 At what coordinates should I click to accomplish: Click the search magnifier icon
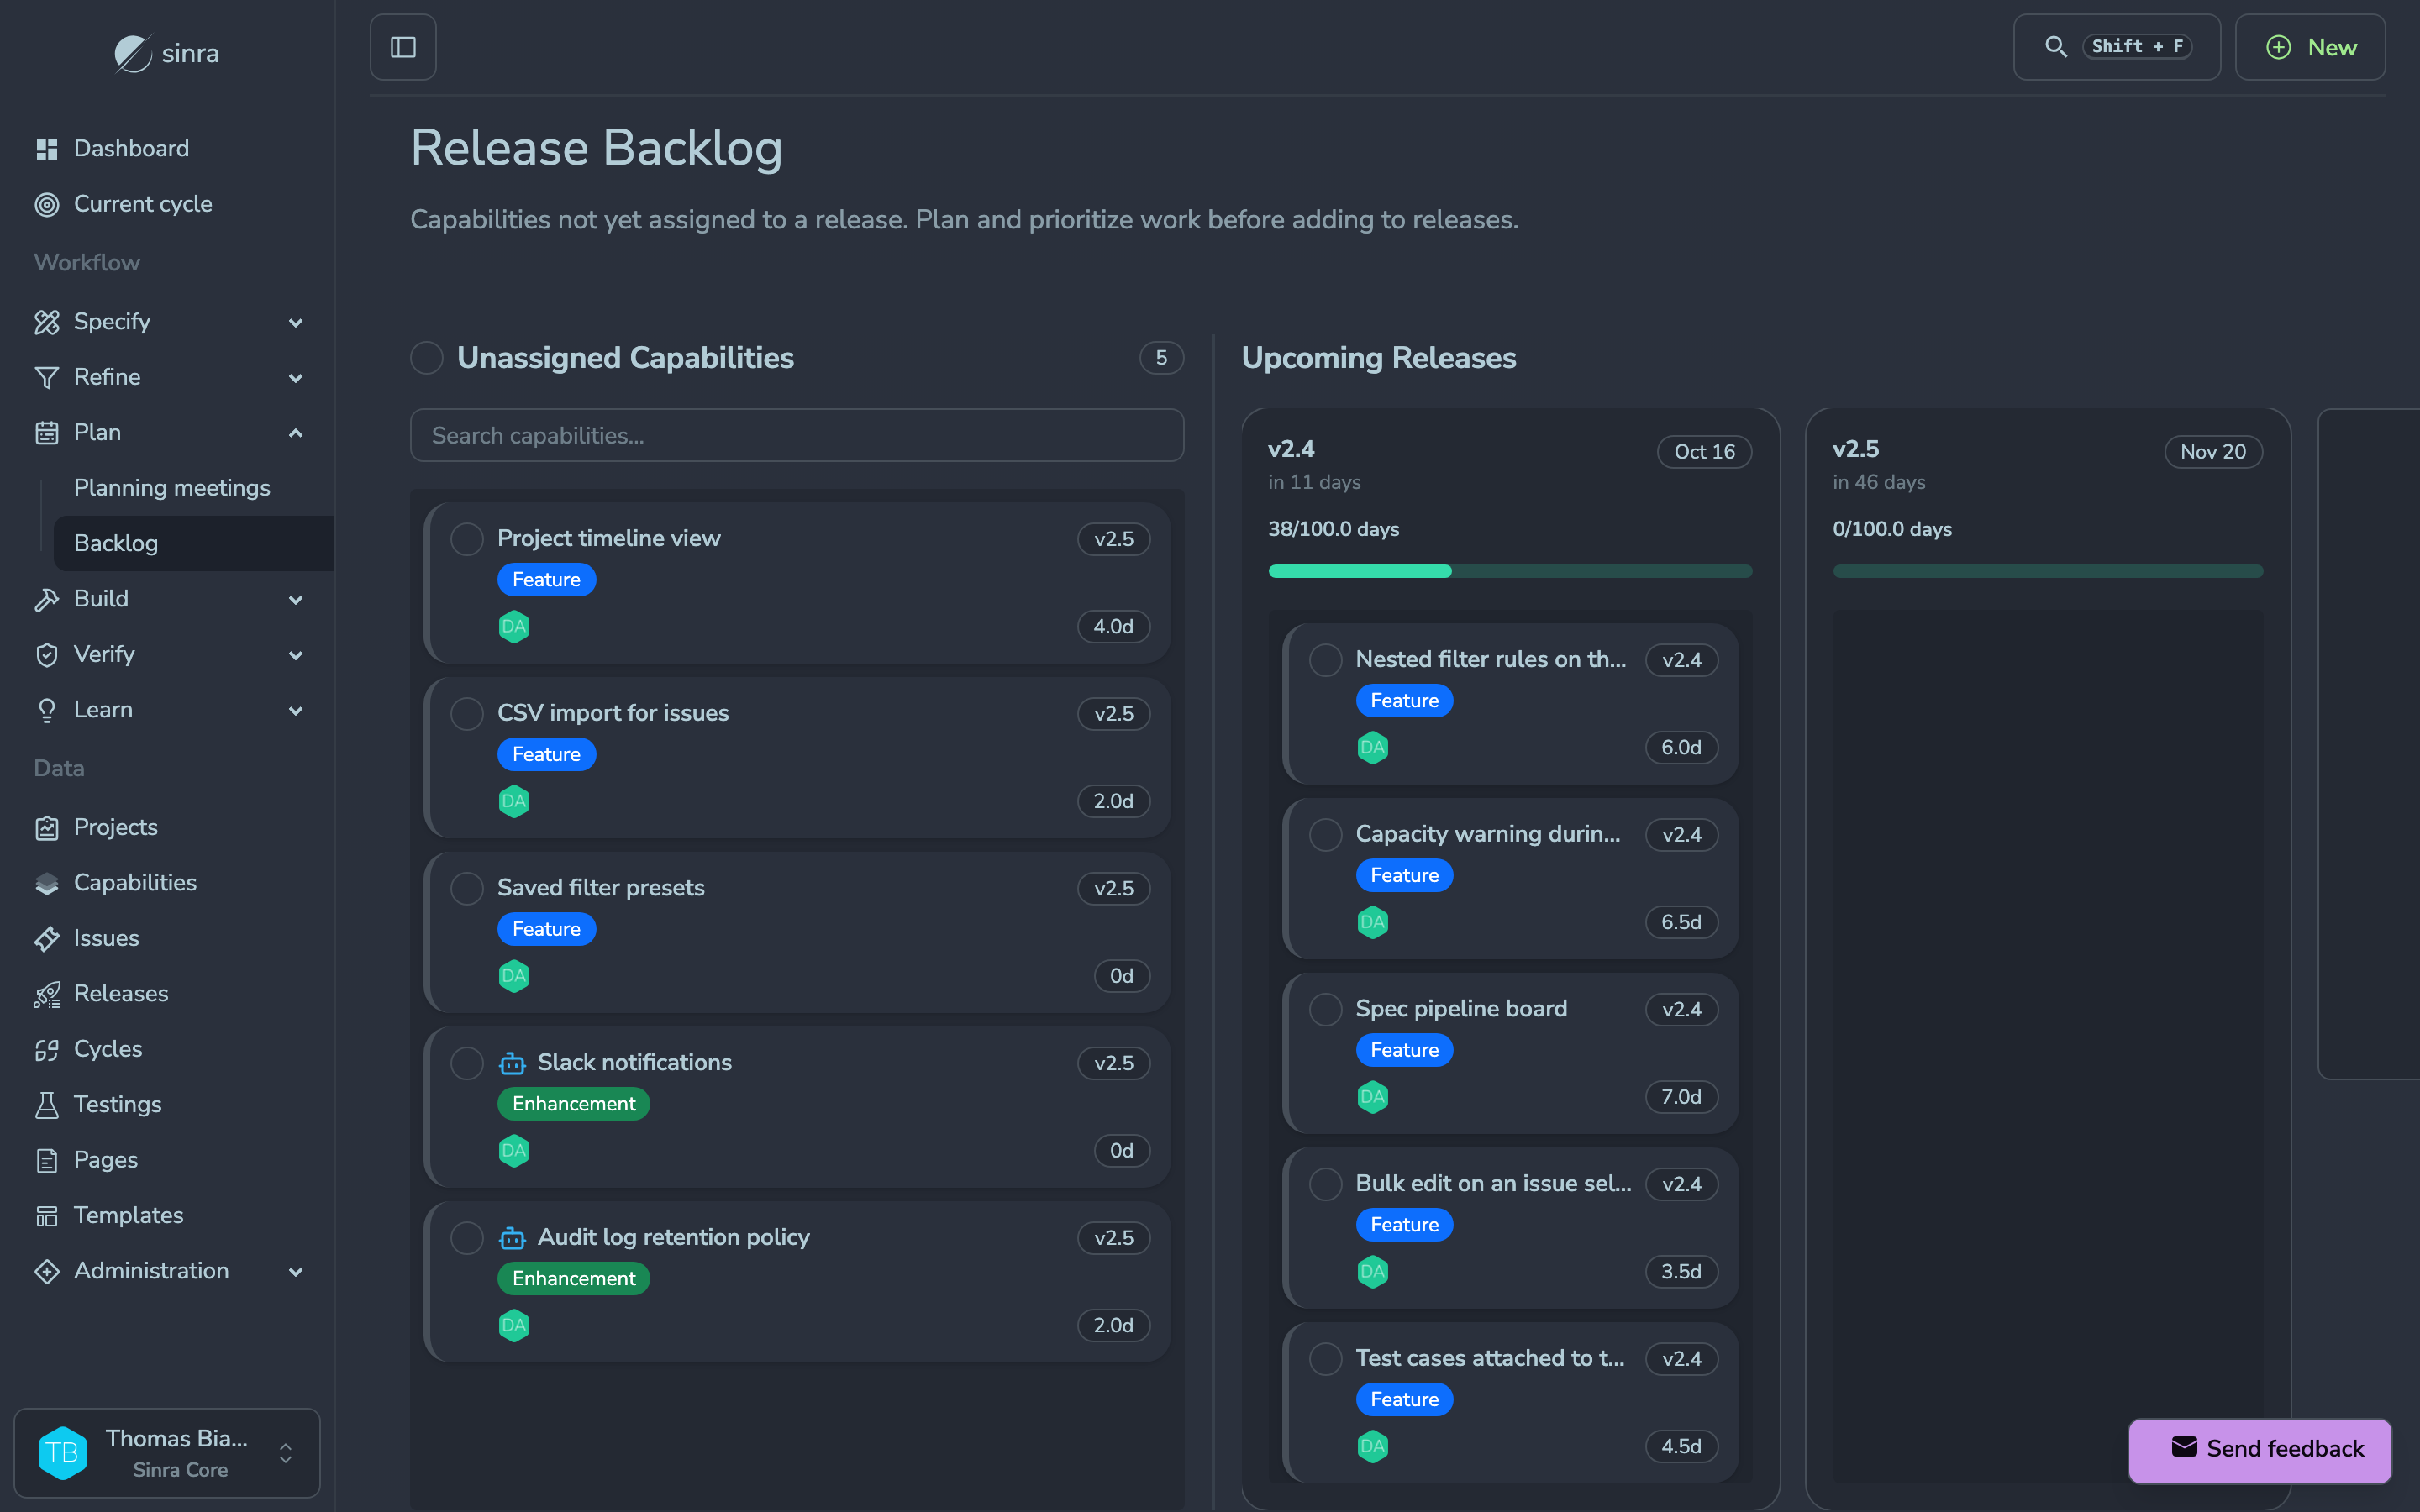tap(2055, 47)
